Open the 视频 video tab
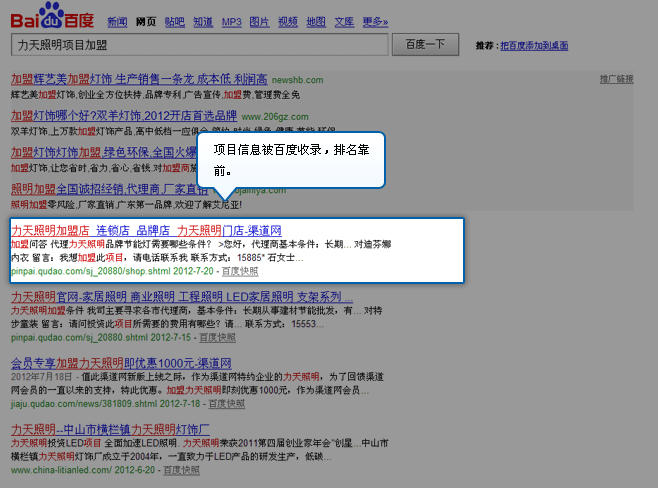 (288, 22)
